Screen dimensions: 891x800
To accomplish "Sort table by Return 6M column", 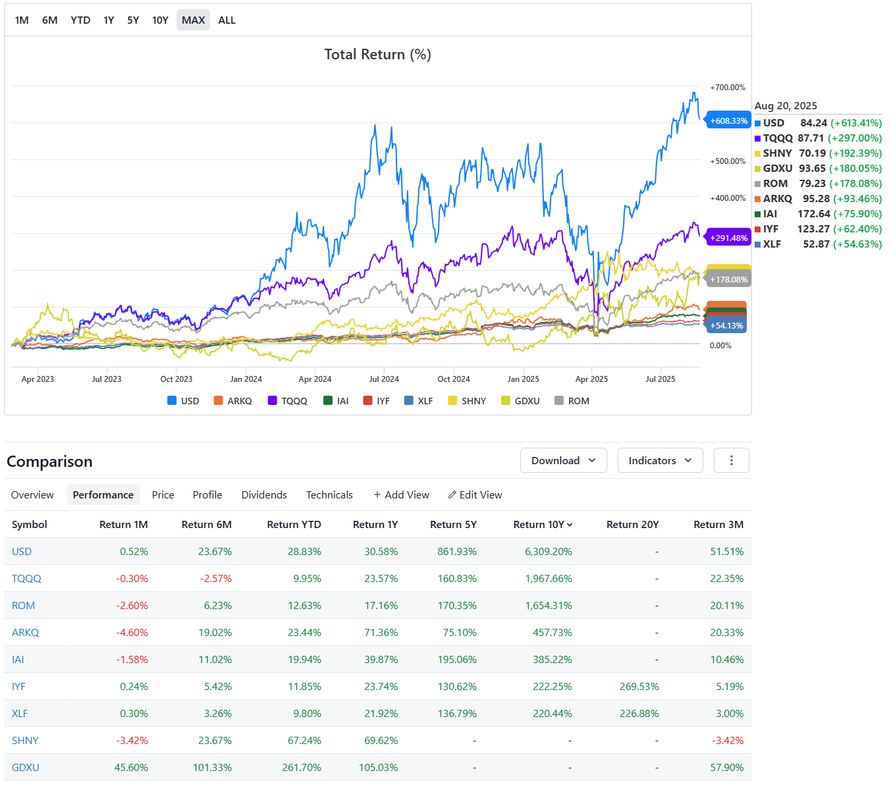I will [206, 525].
